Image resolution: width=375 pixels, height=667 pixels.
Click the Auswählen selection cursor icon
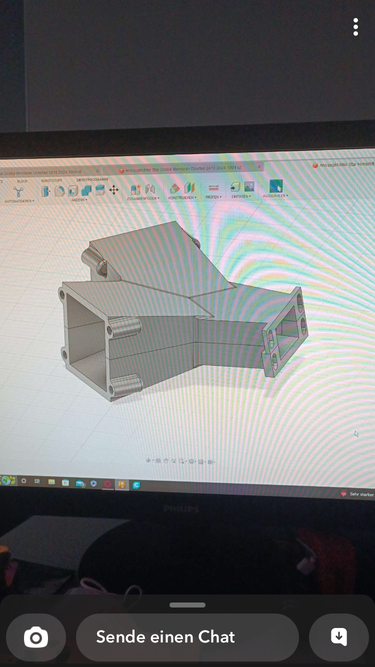(276, 186)
